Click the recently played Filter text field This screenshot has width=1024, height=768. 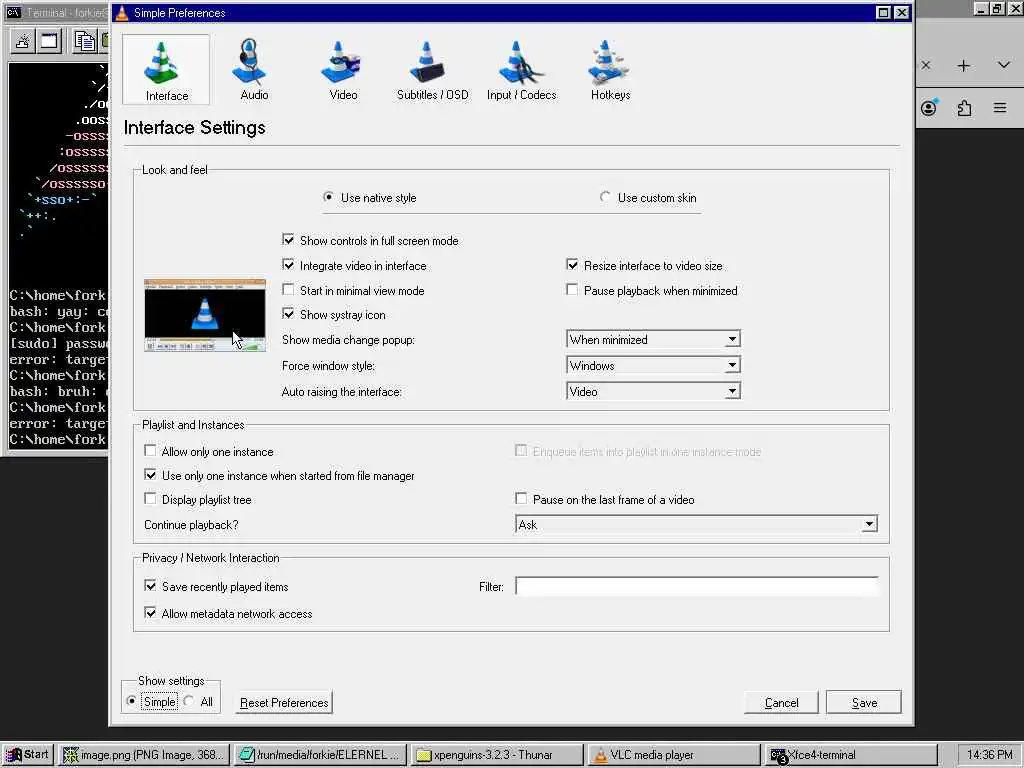coord(696,586)
